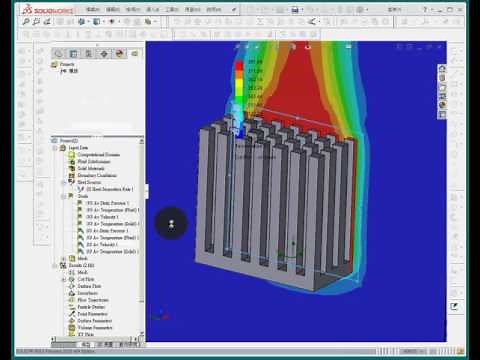
Task: Select Surface Parameters in the tree
Action: pos(95,321)
